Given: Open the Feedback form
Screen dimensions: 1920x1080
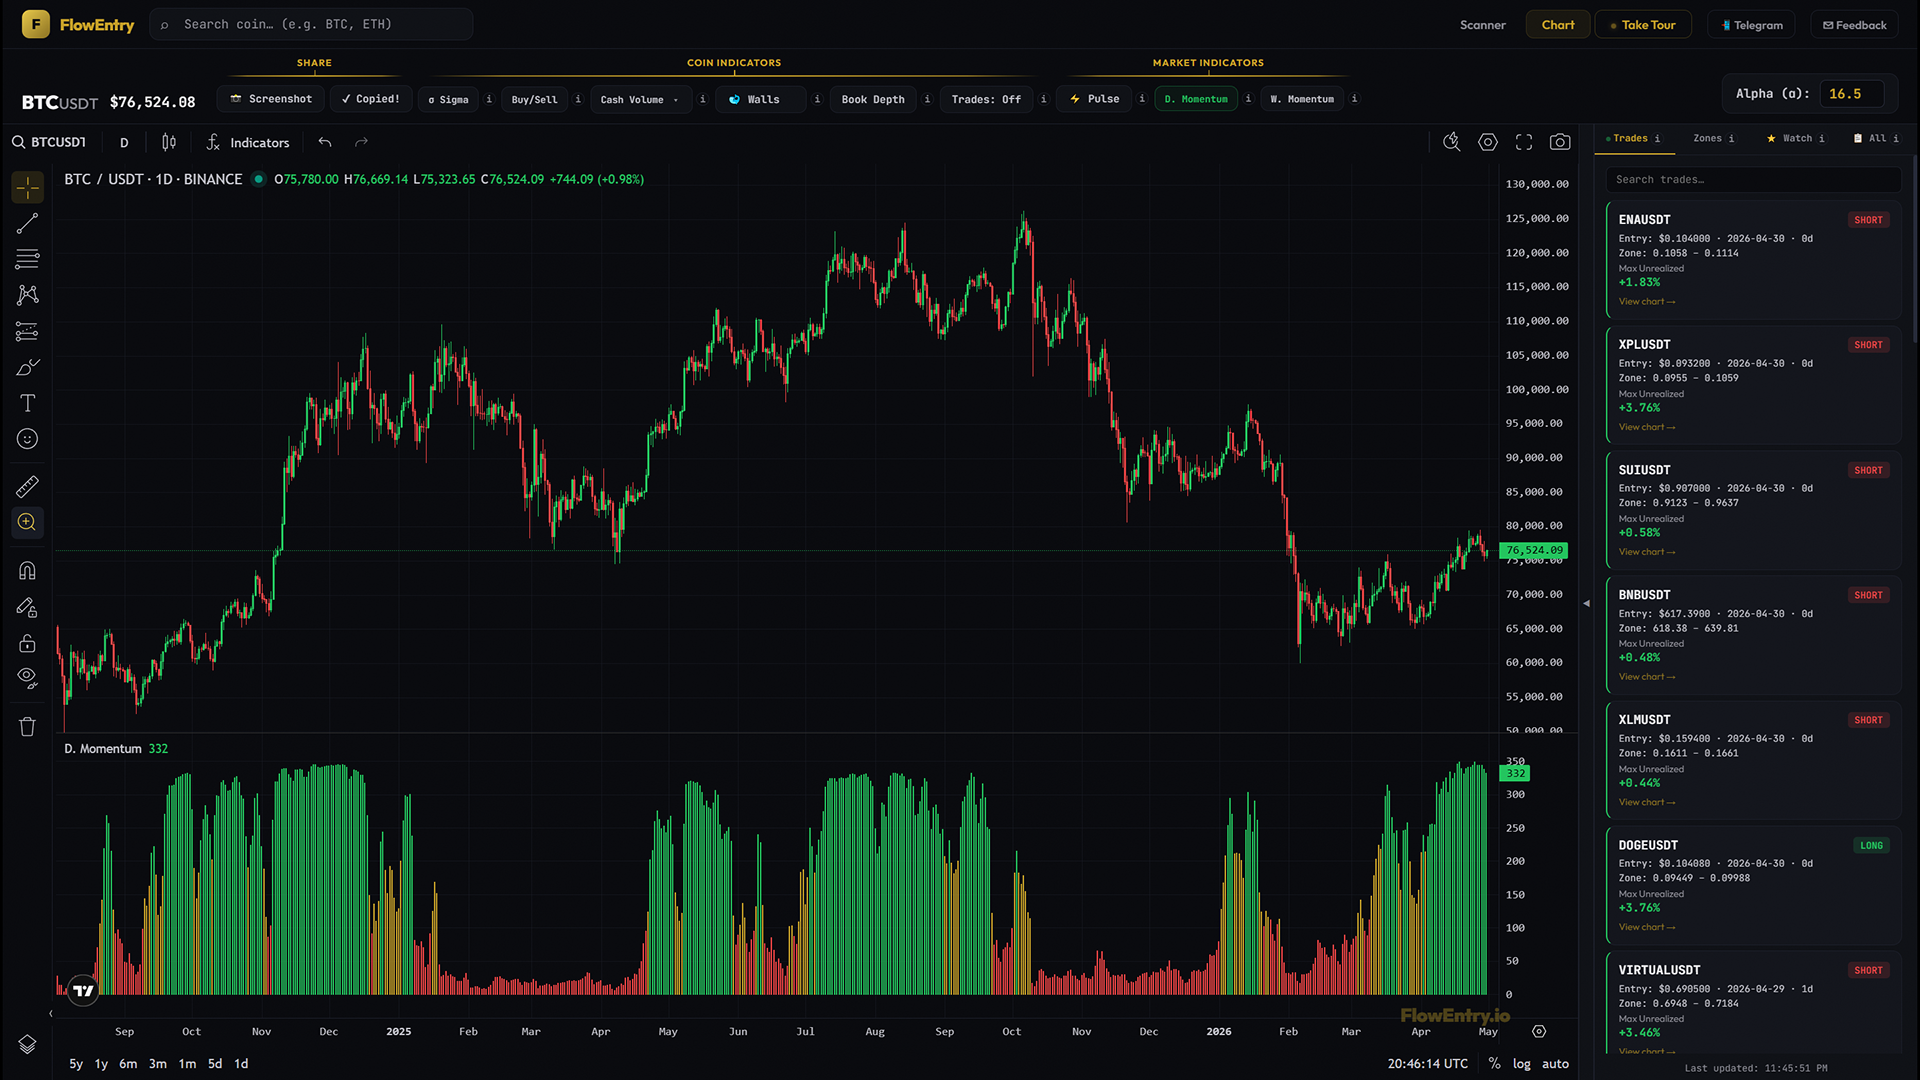Looking at the screenshot, I should coord(1855,25).
